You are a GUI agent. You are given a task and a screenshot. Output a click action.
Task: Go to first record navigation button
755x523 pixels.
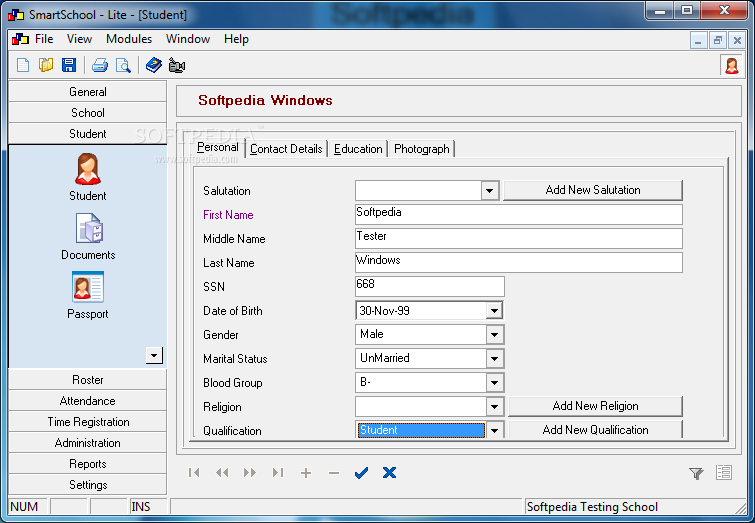(x=194, y=472)
